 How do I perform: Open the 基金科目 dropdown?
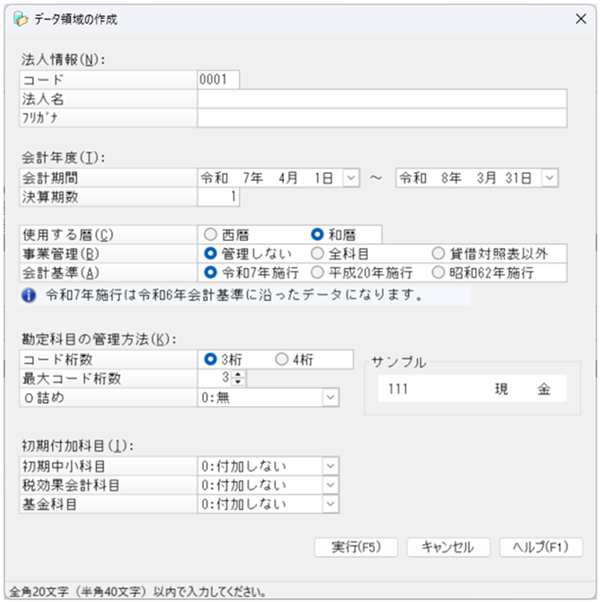click(x=331, y=504)
